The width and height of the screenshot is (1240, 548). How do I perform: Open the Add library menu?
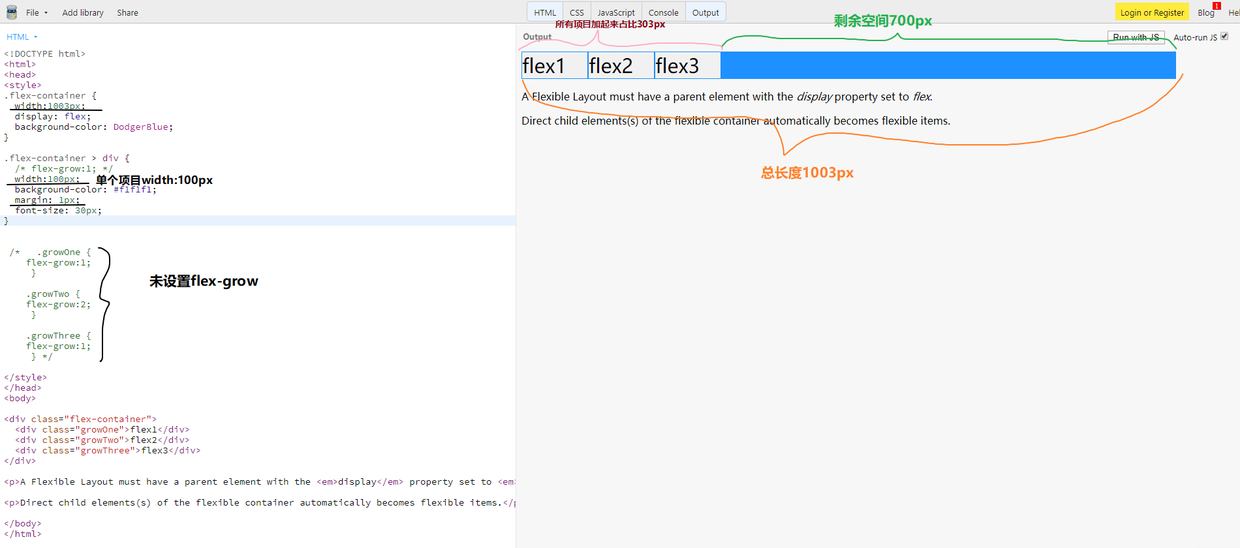pos(83,13)
